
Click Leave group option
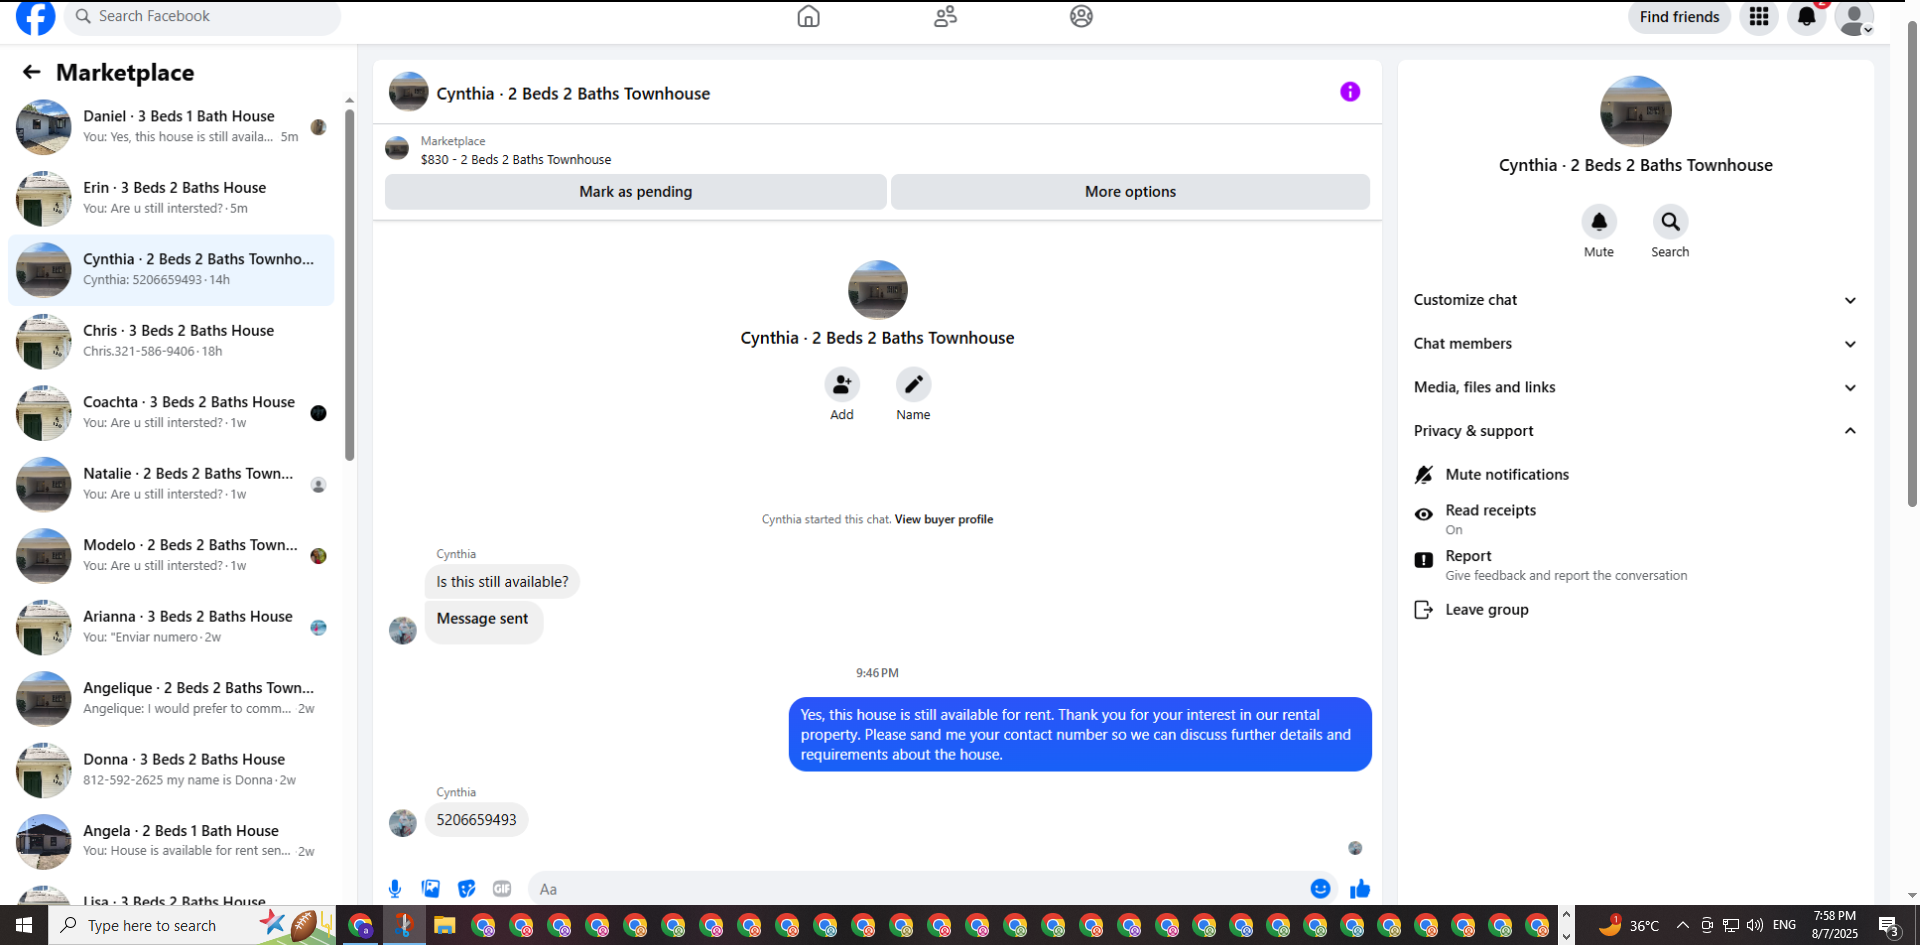point(1636,610)
